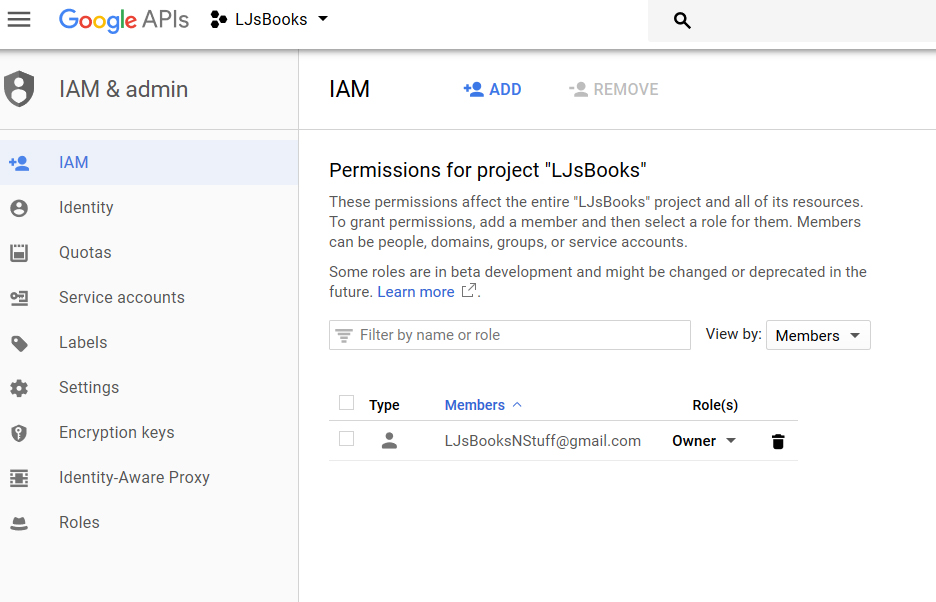Open Service accounts in the sidebar
The width and height of the screenshot is (936, 602).
point(121,298)
